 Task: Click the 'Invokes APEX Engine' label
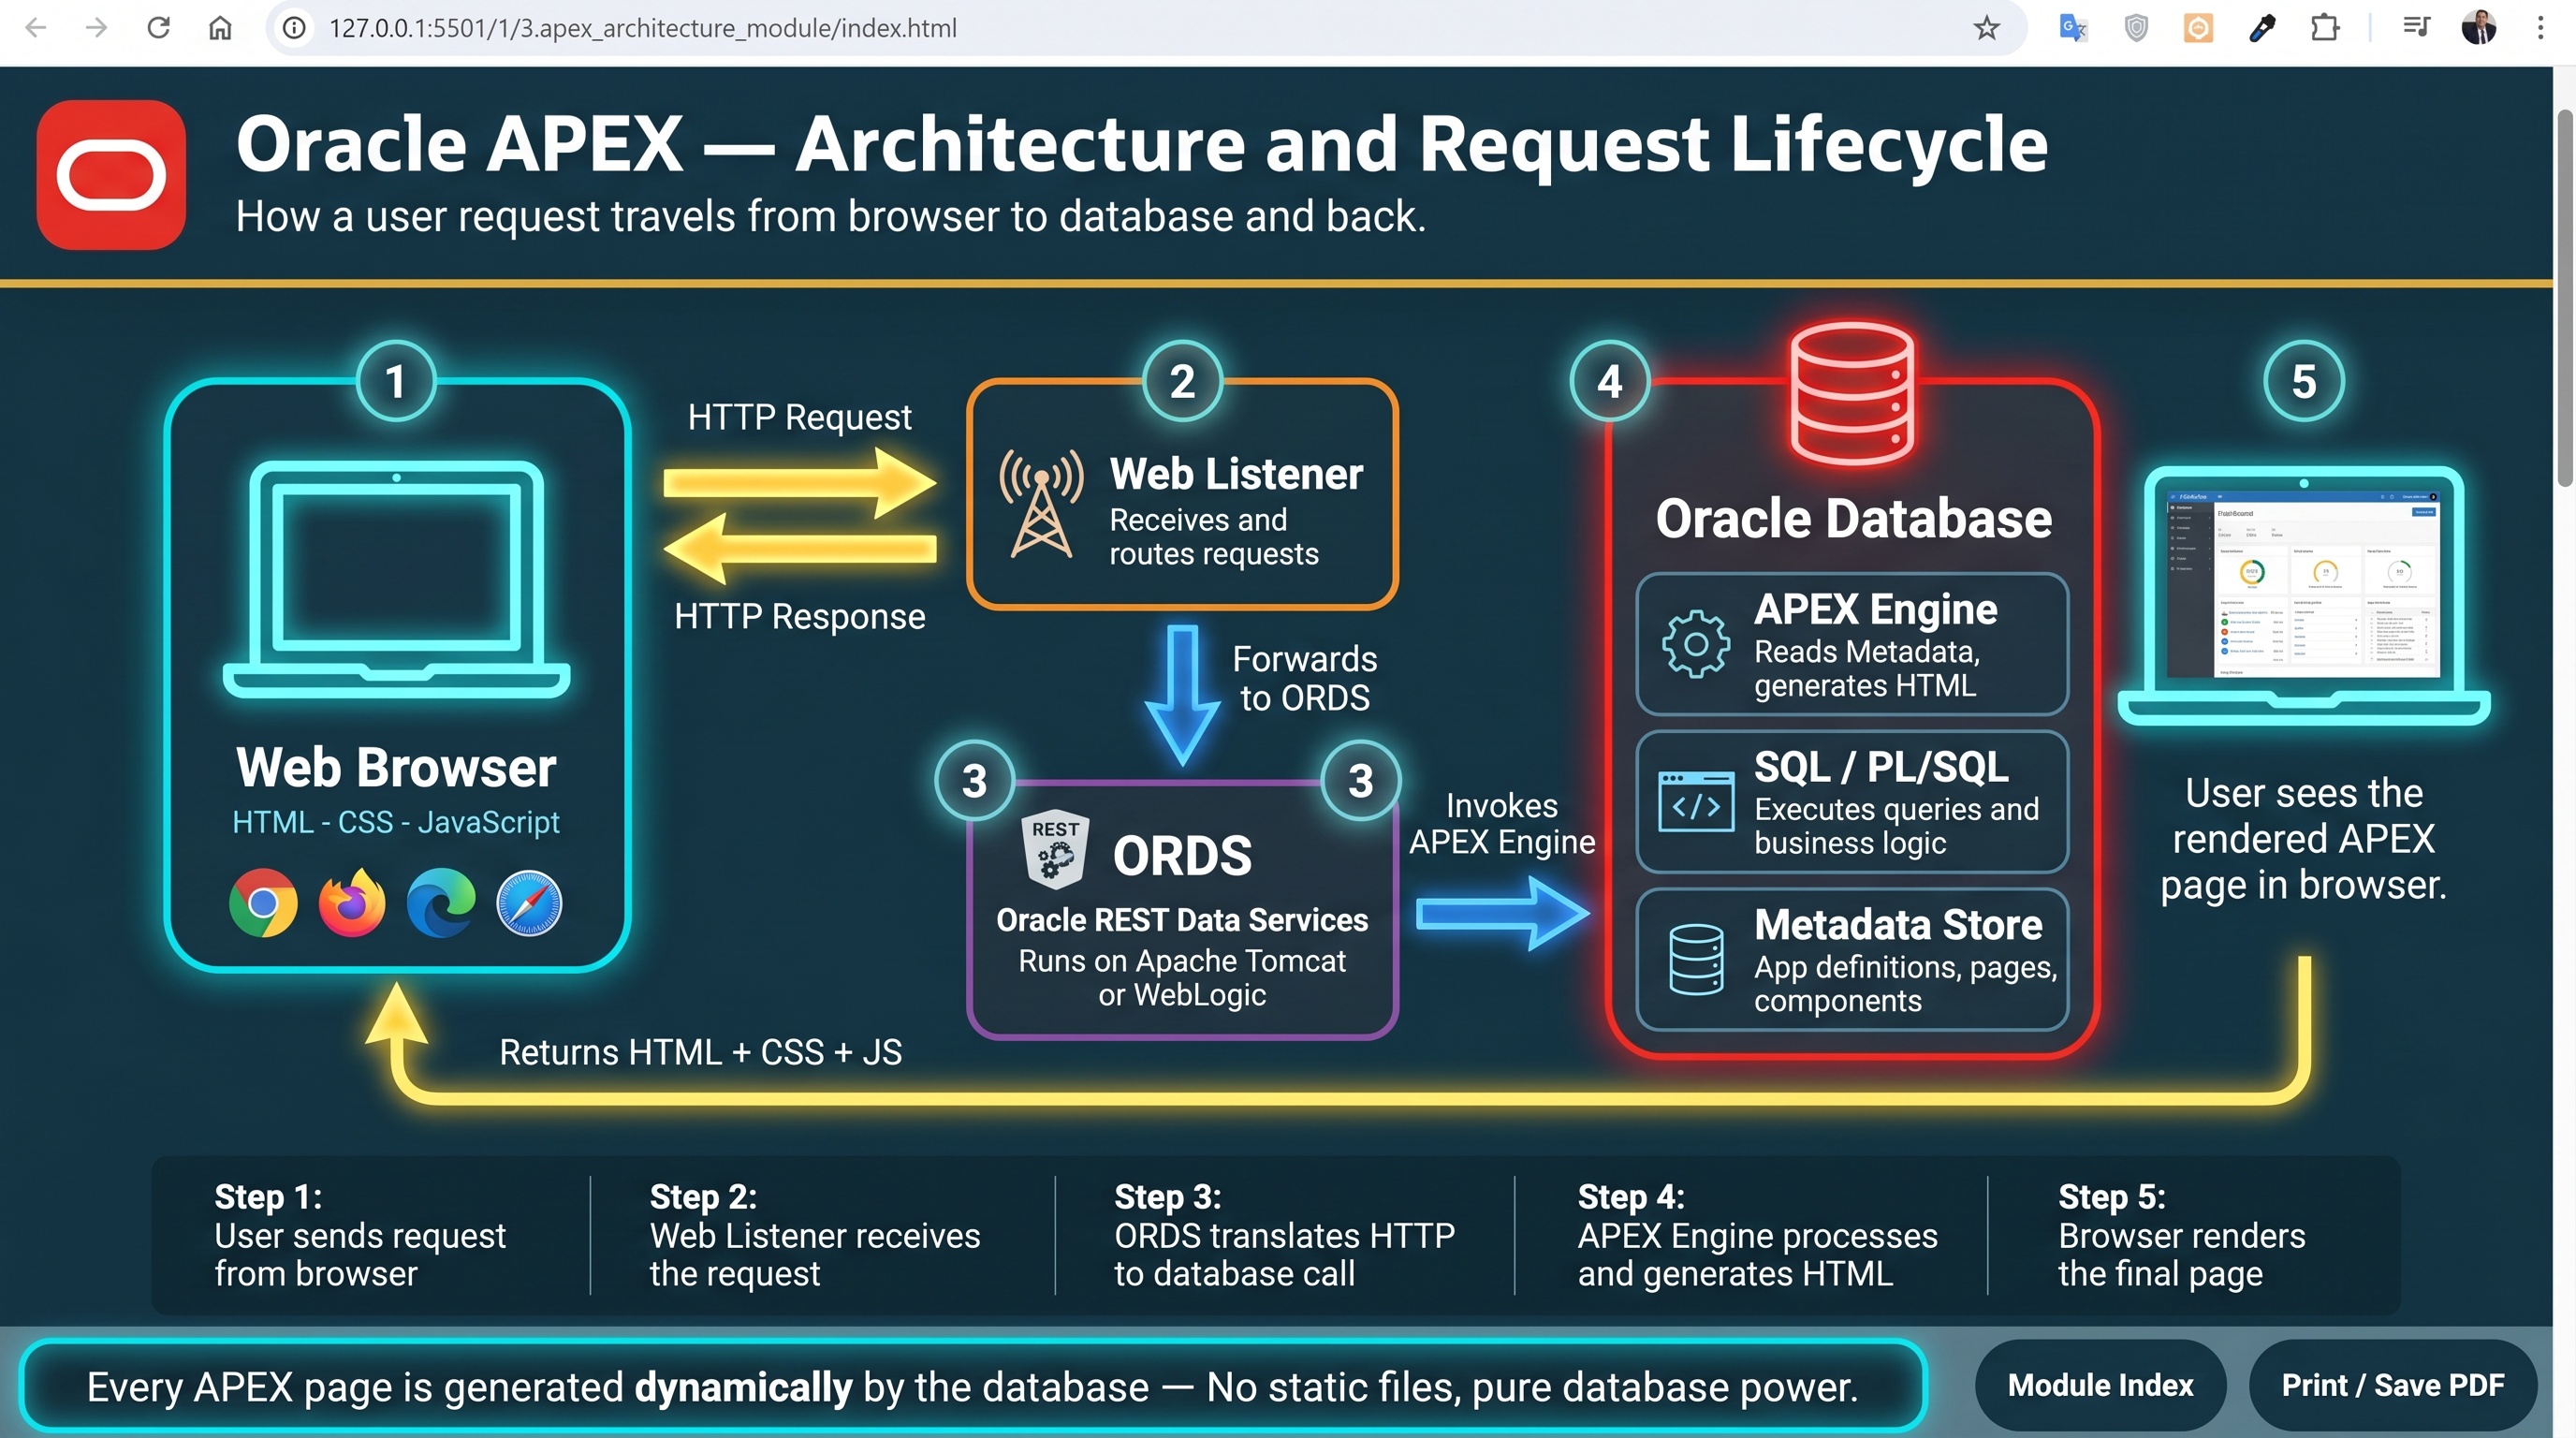[x=1502, y=824]
